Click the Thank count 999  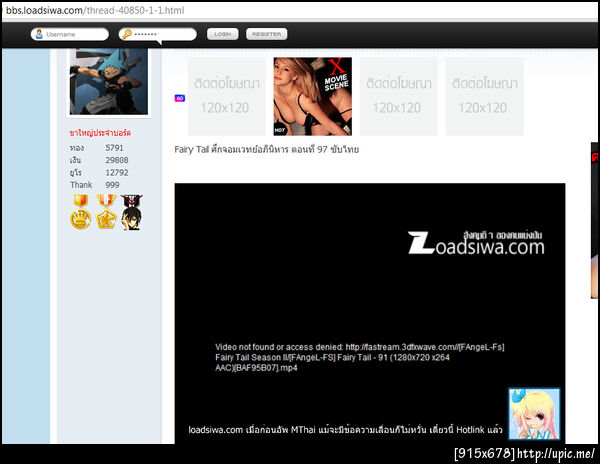112,185
